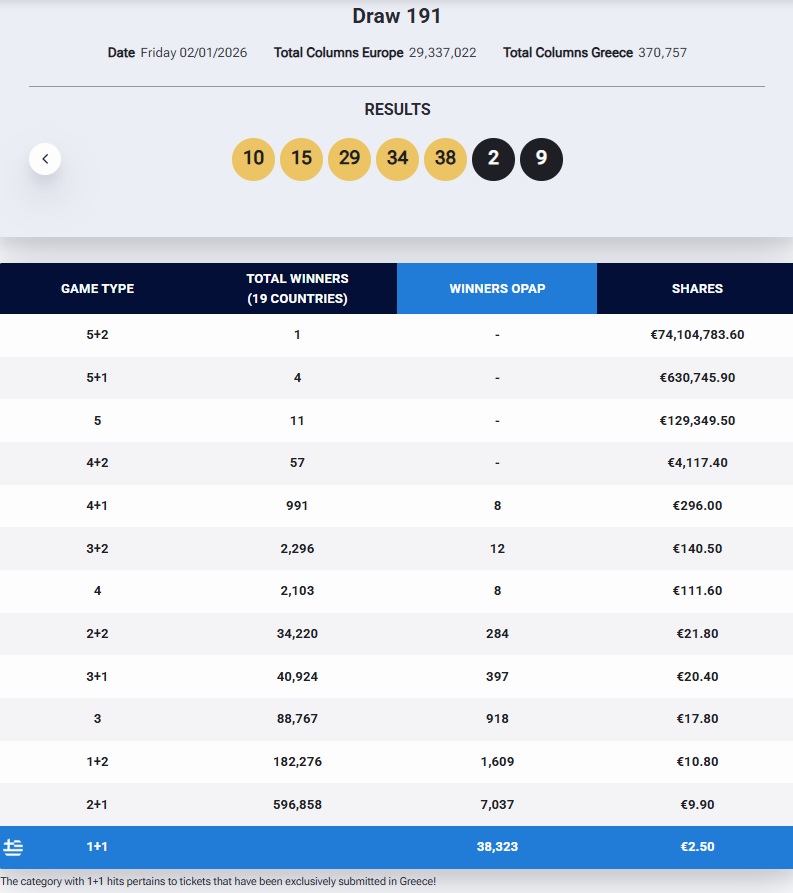
Task: Select the yellow ball numbered 15
Action: tap(301, 159)
